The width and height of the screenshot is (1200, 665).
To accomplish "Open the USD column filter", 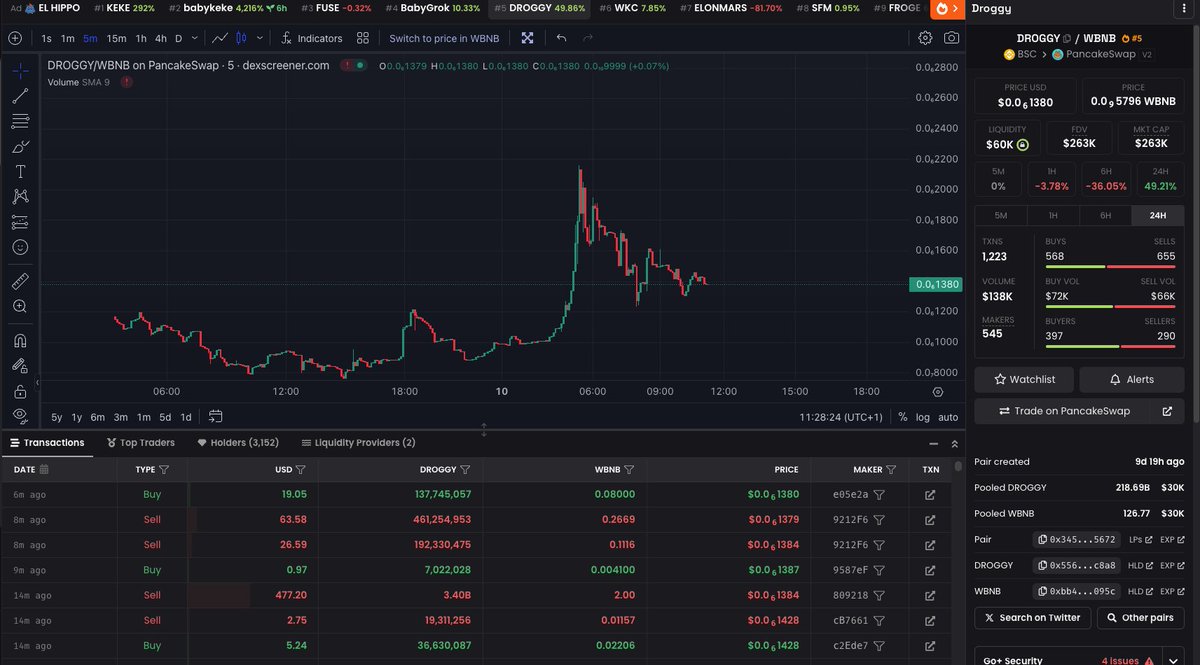I will (301, 469).
